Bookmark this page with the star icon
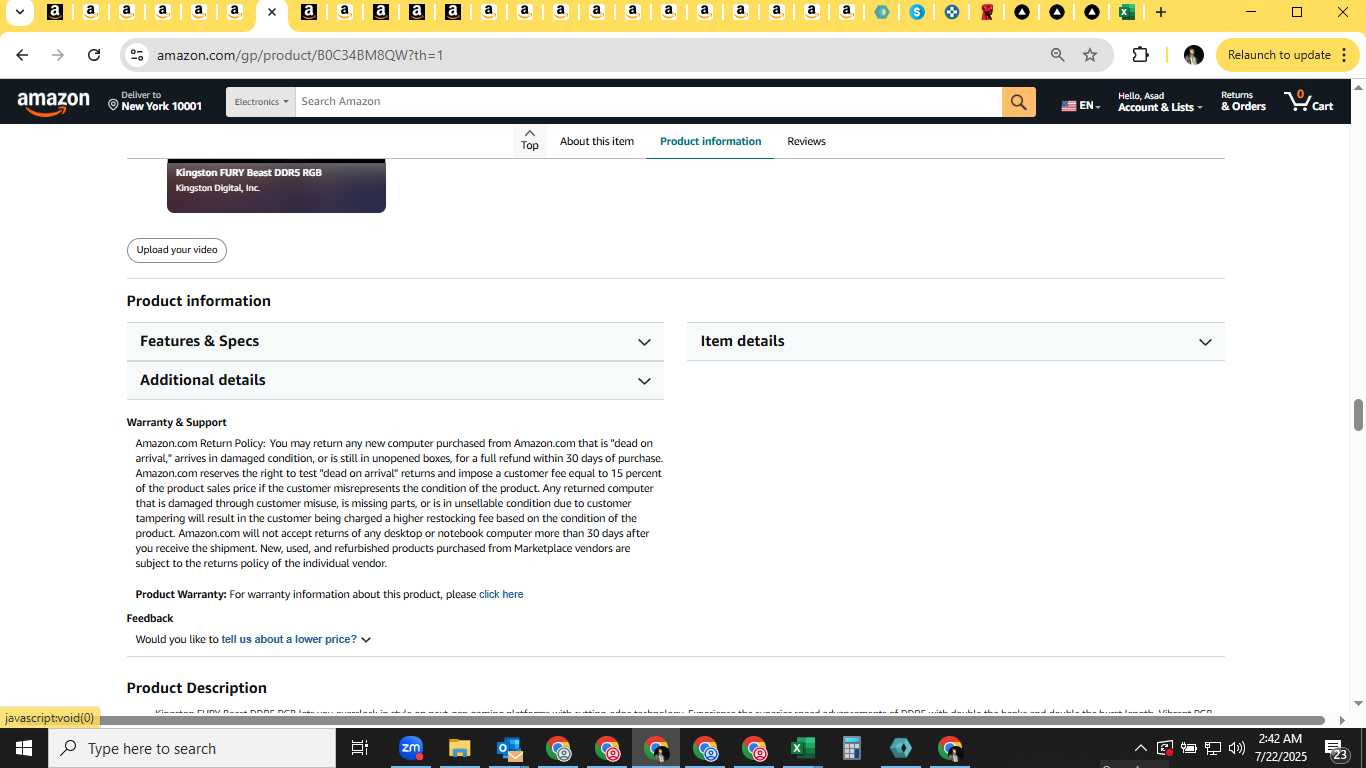This screenshot has width=1366, height=768. pyautogui.click(x=1090, y=55)
